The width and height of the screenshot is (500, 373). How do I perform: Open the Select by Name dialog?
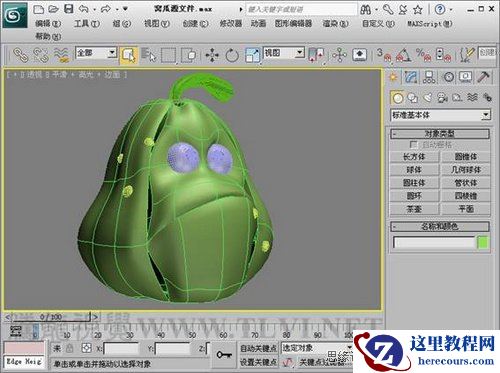[148, 55]
